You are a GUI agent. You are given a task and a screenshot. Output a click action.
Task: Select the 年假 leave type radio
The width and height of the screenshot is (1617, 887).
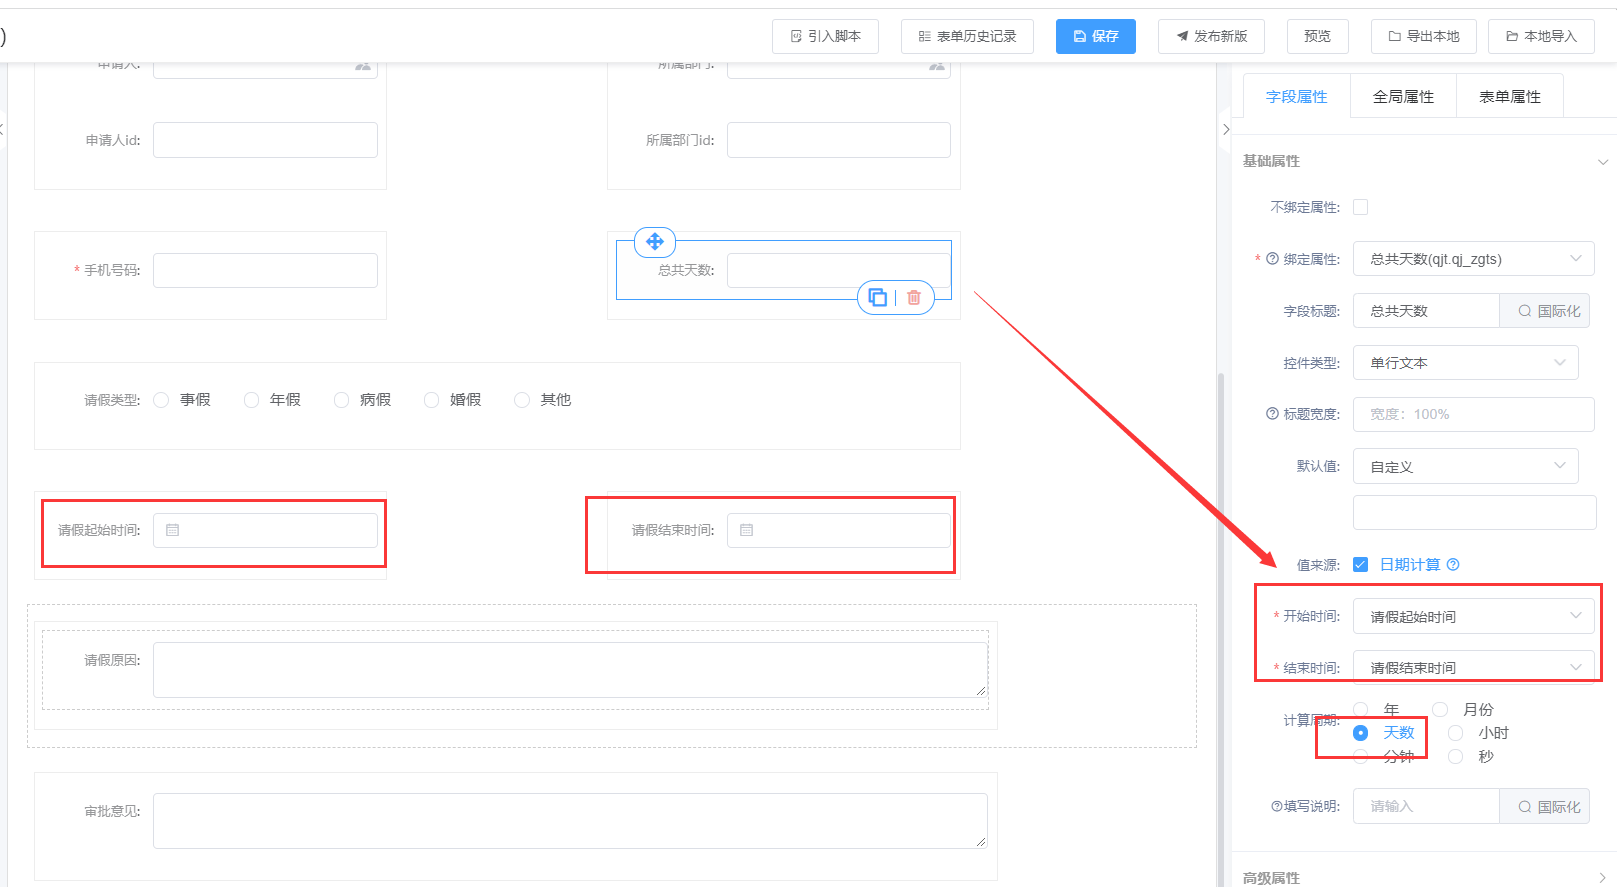[x=252, y=400]
